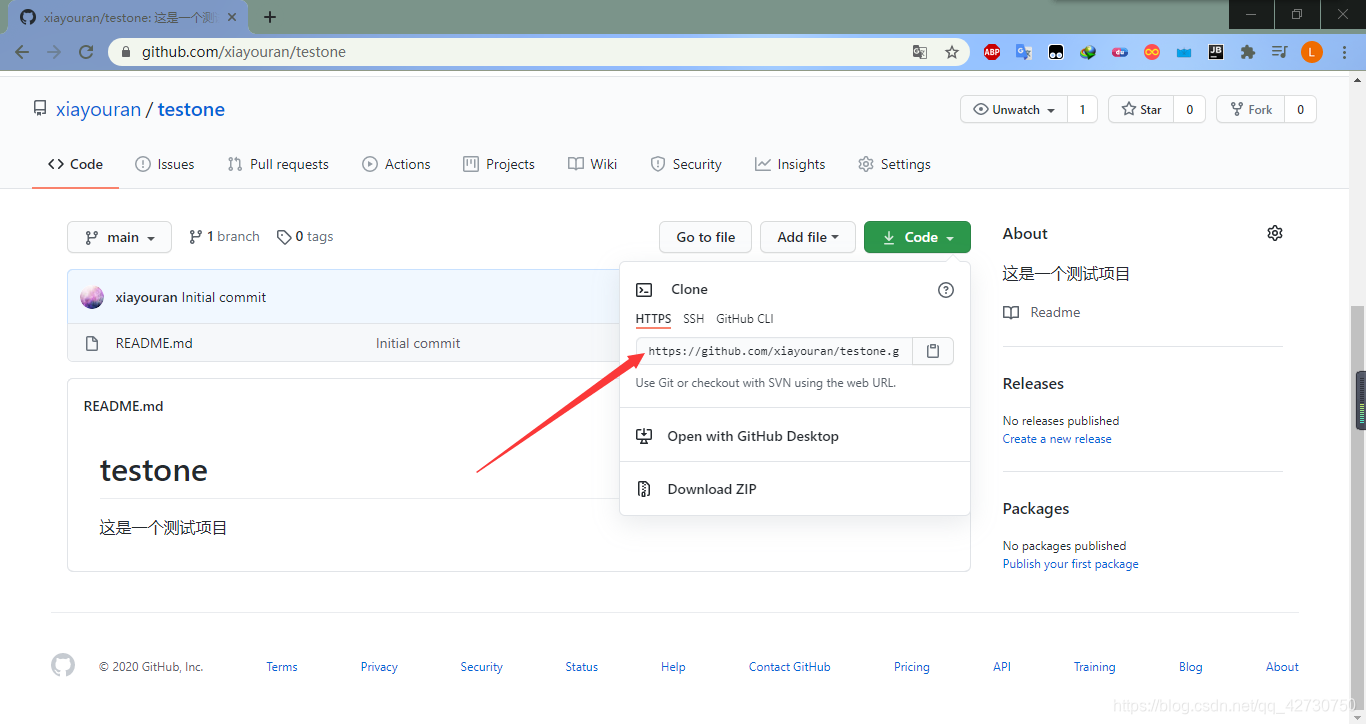Select the HTTPS clone option
This screenshot has height=724, width=1366.
(653, 319)
